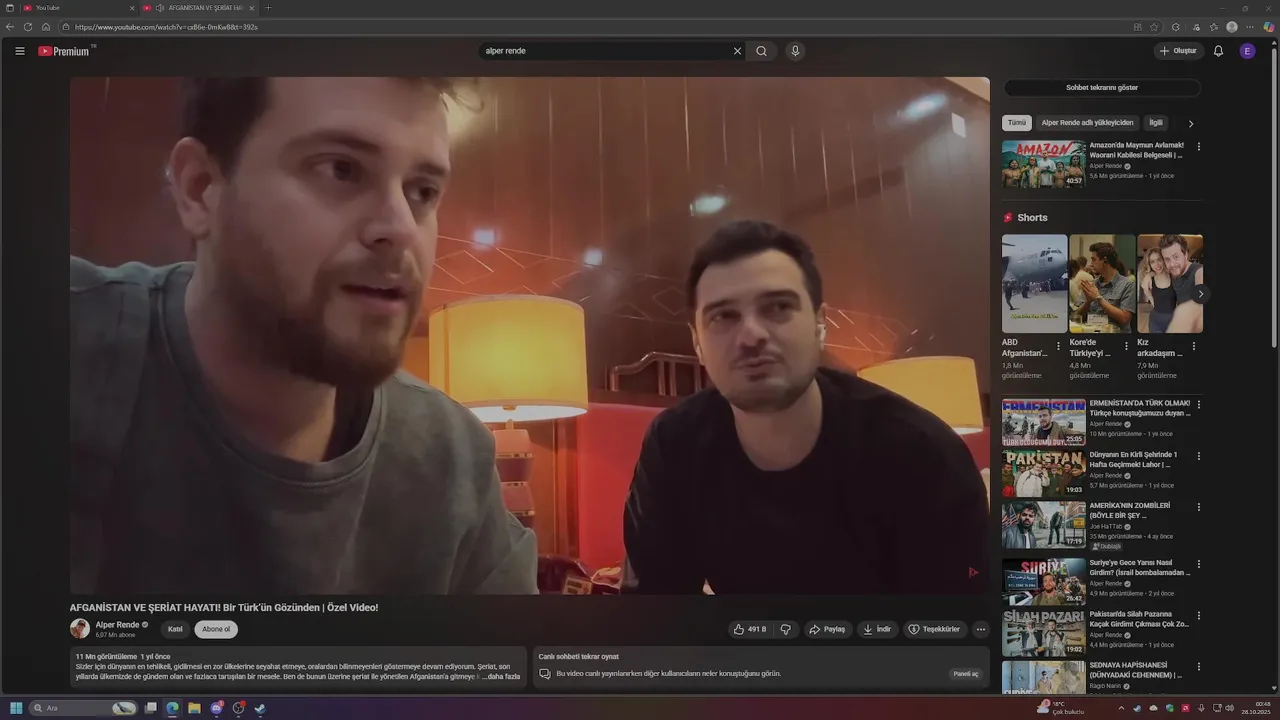The width and height of the screenshot is (1280, 720).
Task: Select the Tümü filter chip
Action: click(x=1017, y=123)
